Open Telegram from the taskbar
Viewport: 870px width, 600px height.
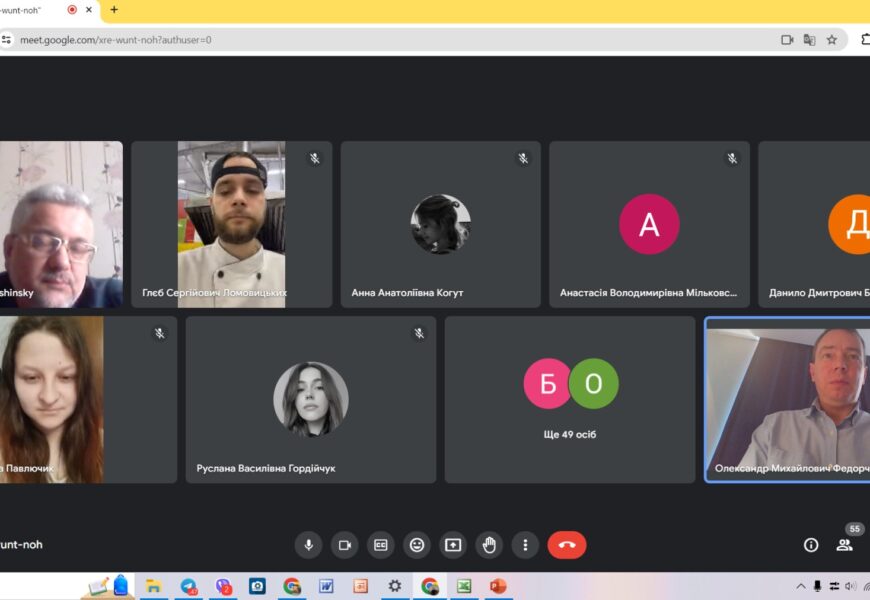[188, 586]
